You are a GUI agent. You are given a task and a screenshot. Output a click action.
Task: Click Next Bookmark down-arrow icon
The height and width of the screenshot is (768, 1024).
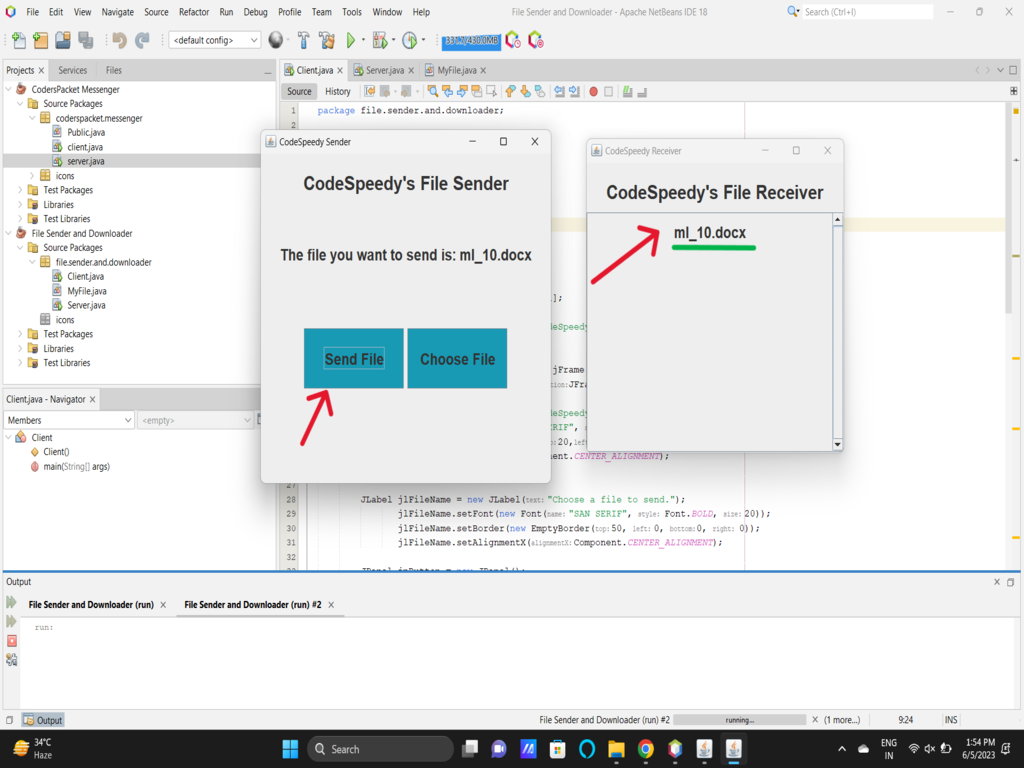pos(525,91)
